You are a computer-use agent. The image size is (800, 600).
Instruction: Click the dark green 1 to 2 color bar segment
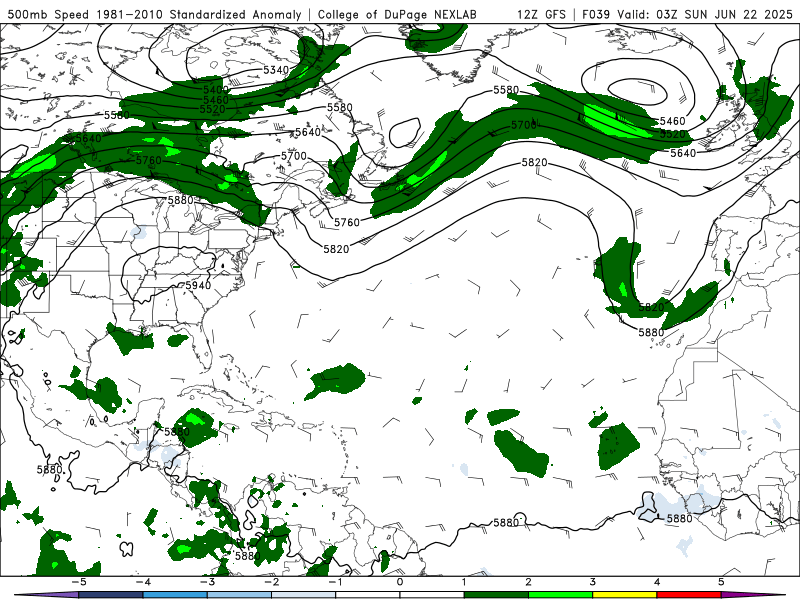pyautogui.click(x=496, y=595)
